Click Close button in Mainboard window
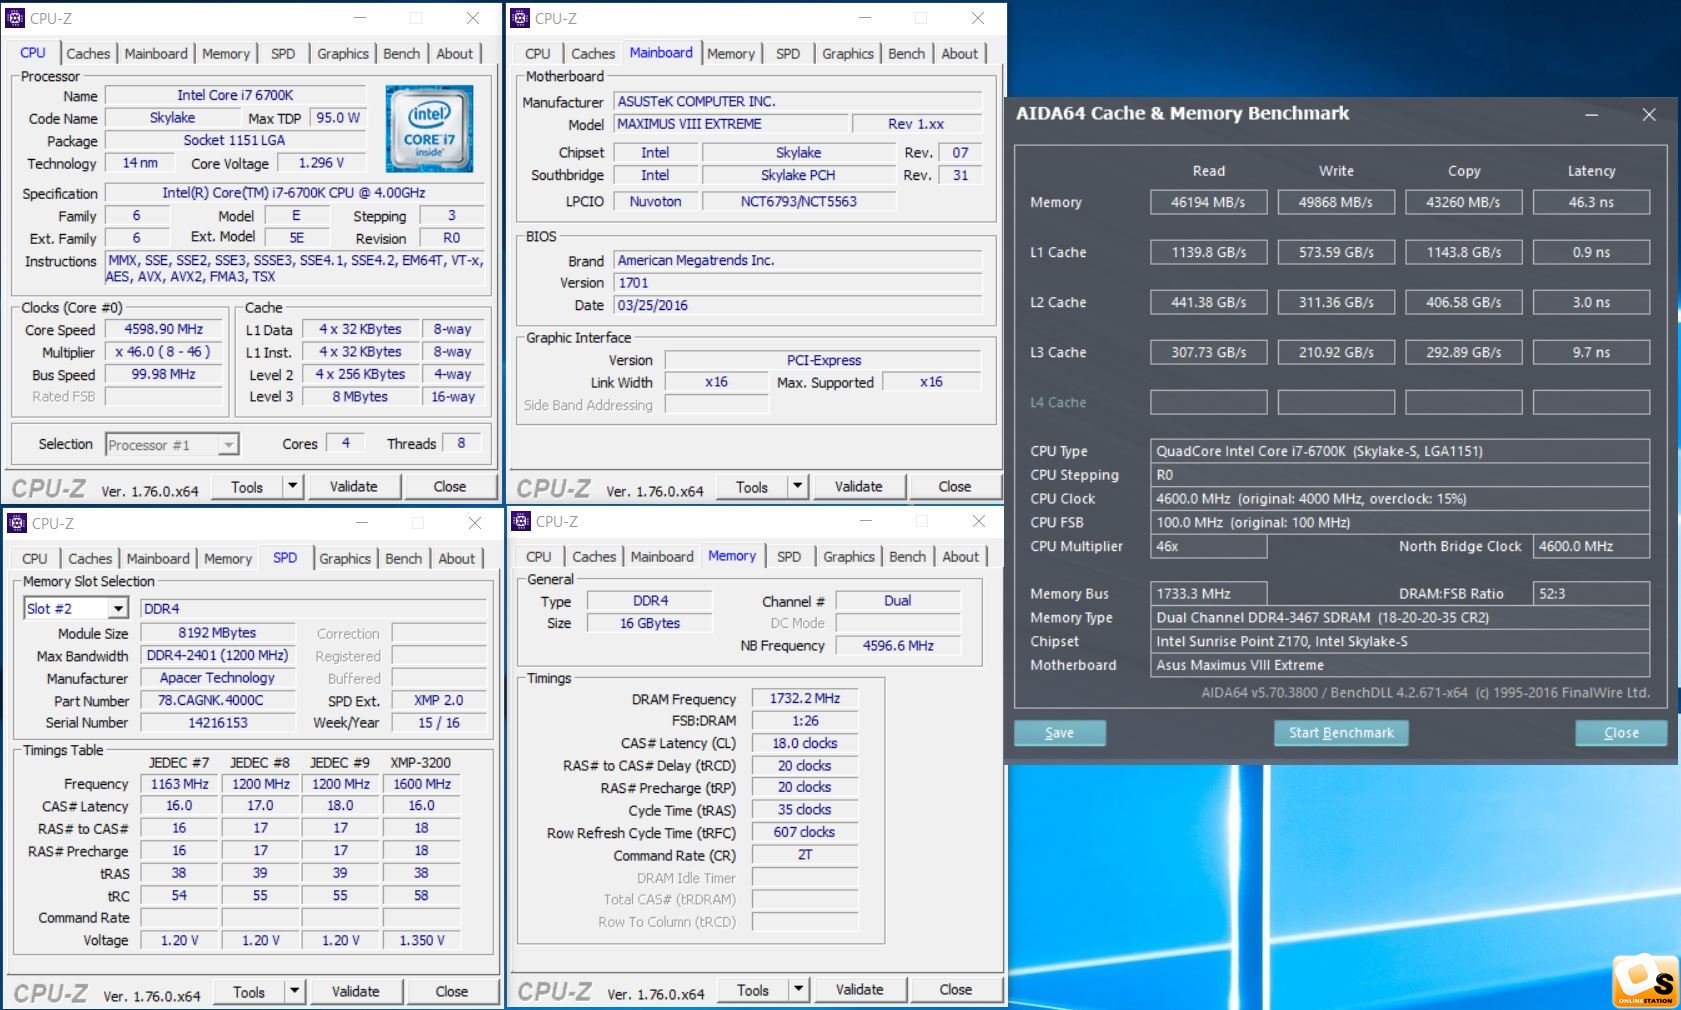 click(955, 487)
